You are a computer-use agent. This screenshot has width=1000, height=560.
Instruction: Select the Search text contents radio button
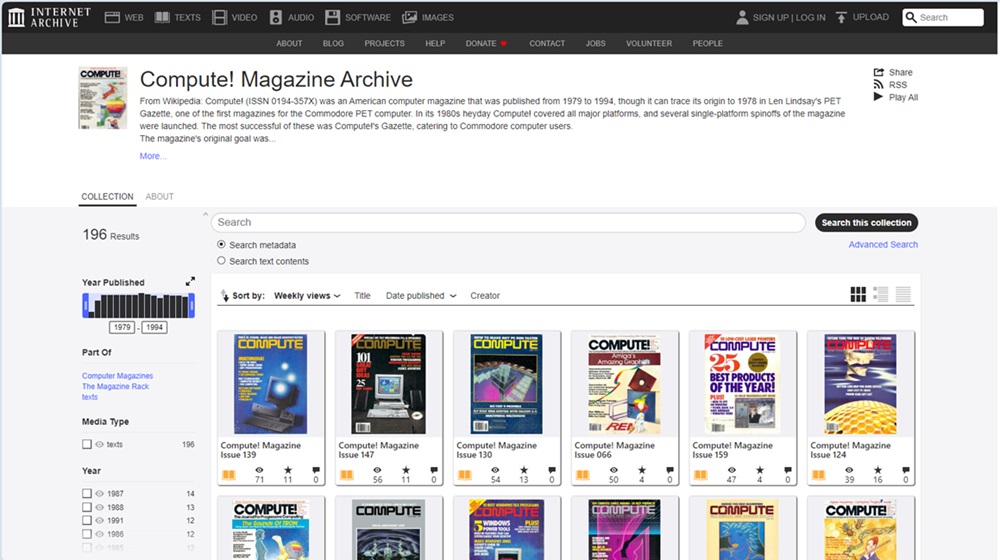click(221, 261)
